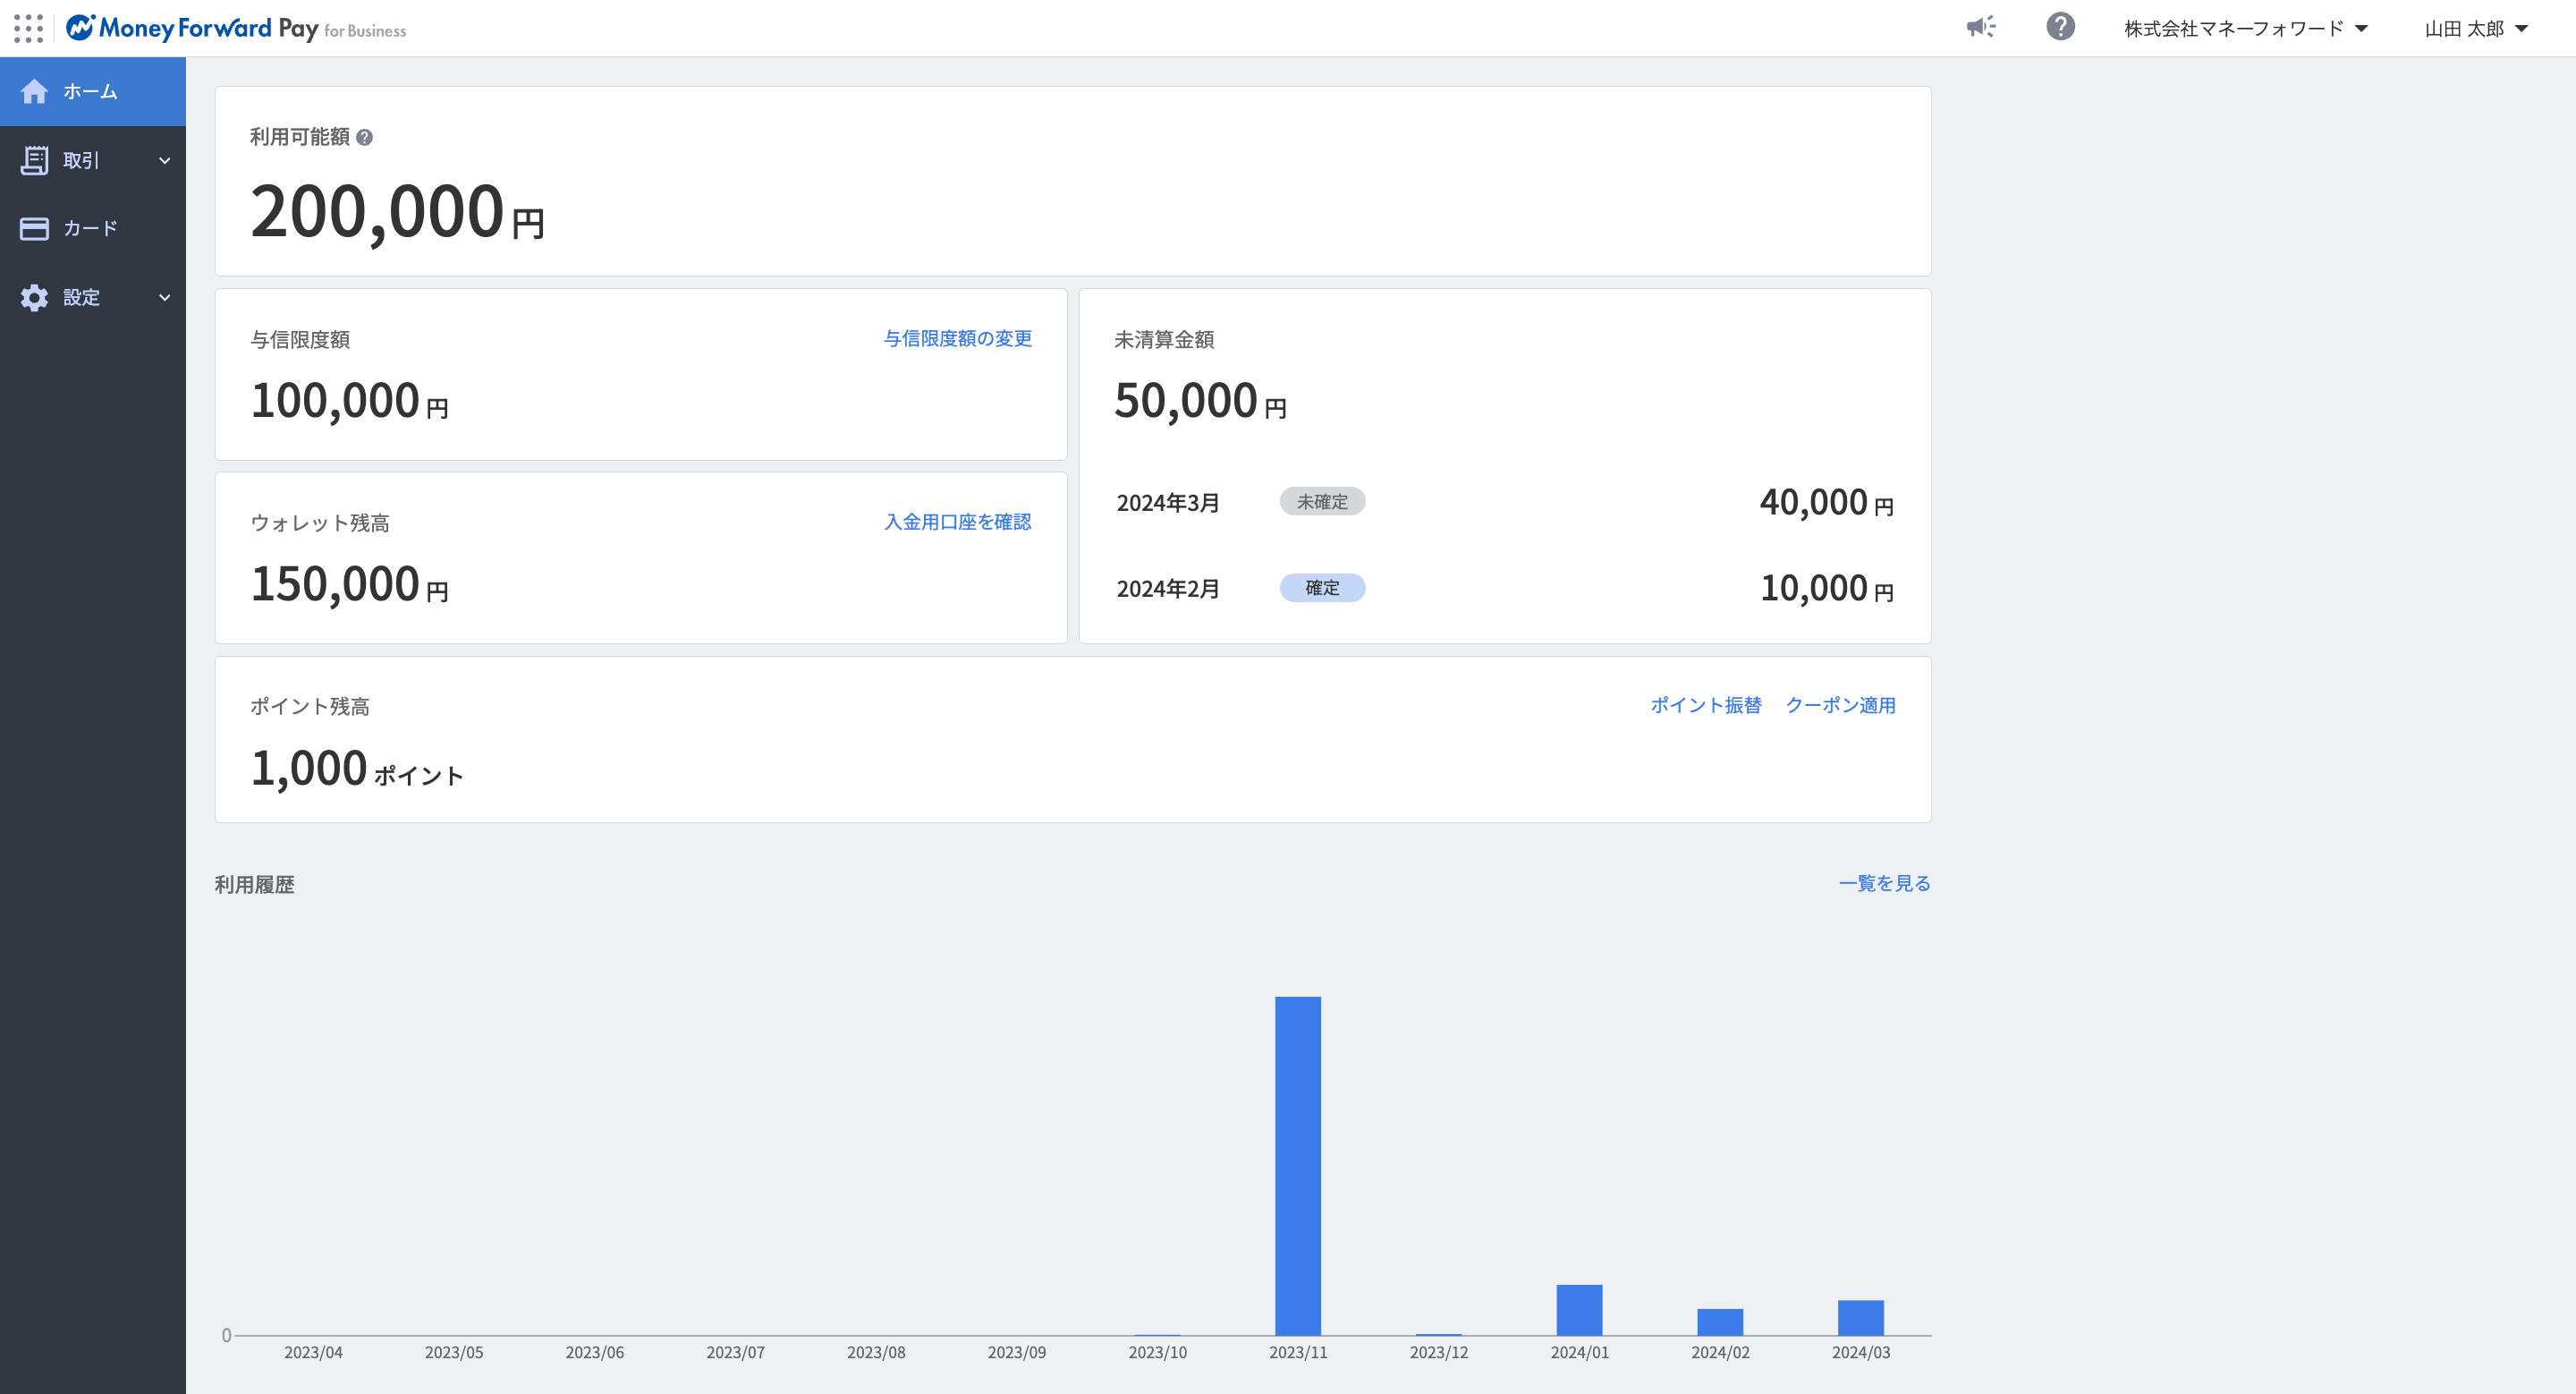Select the カード menu item
The width and height of the screenshot is (2576, 1394).
click(x=90, y=229)
